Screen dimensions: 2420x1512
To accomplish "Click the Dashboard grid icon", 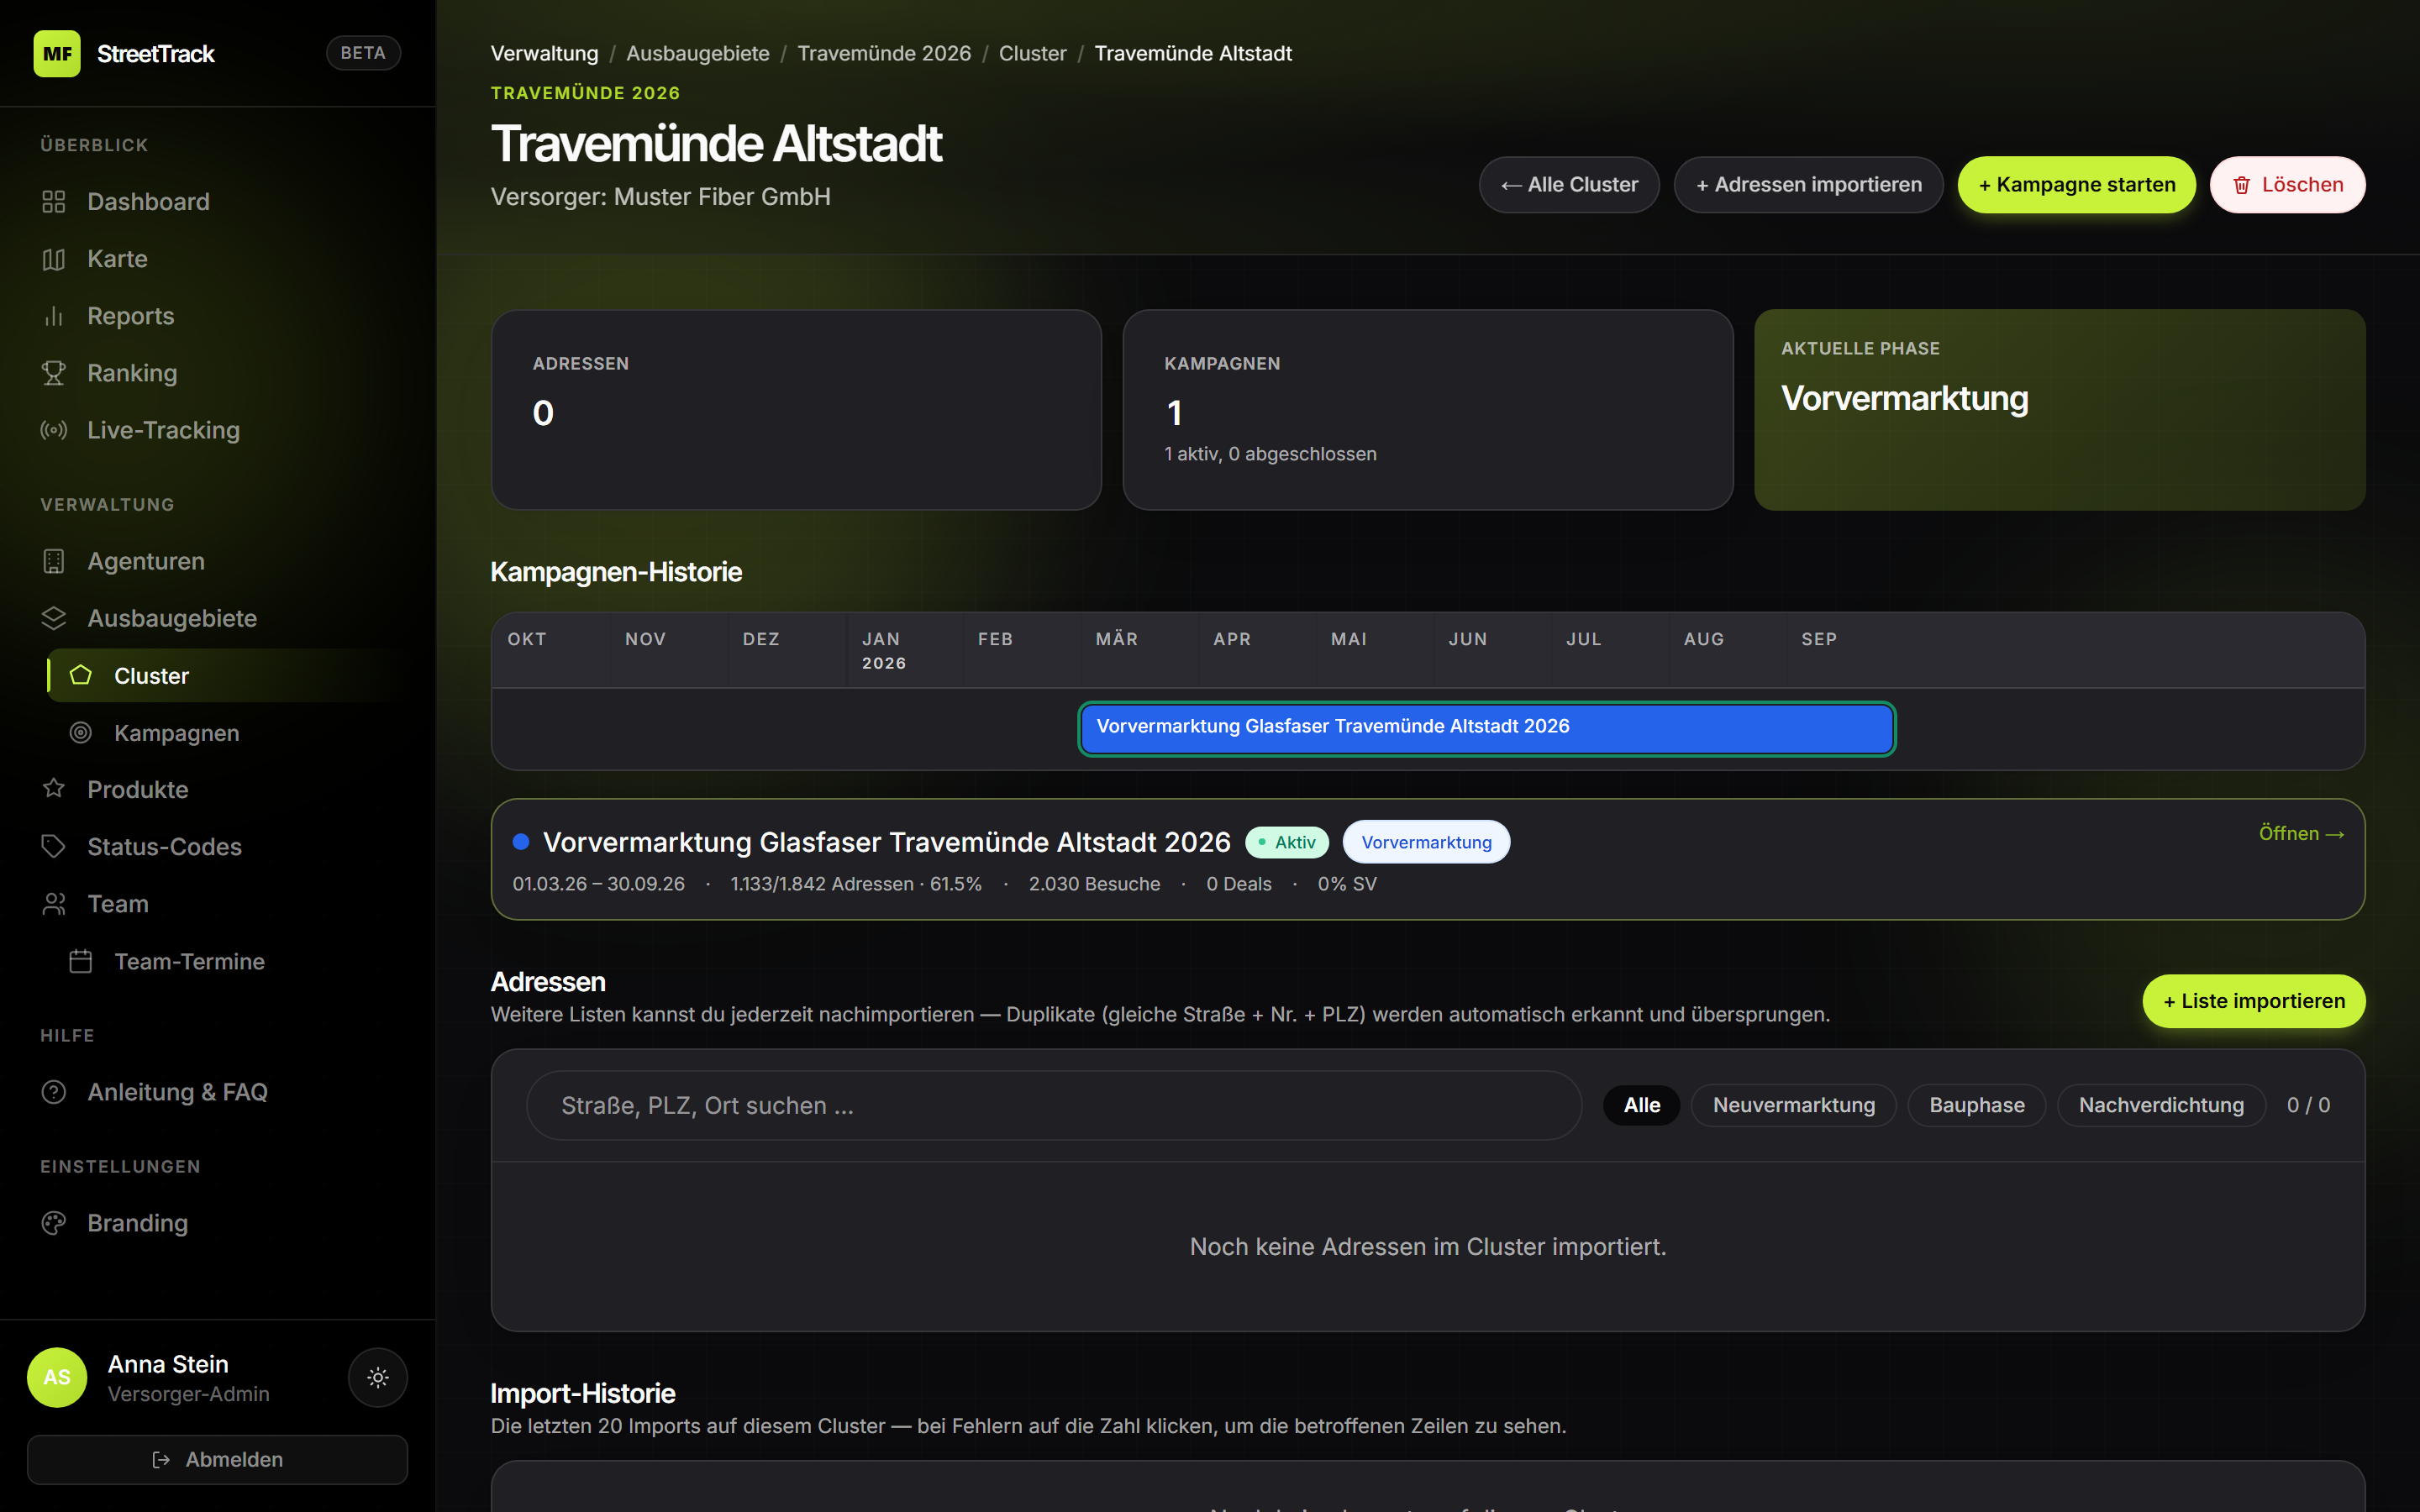I will pos(54,202).
